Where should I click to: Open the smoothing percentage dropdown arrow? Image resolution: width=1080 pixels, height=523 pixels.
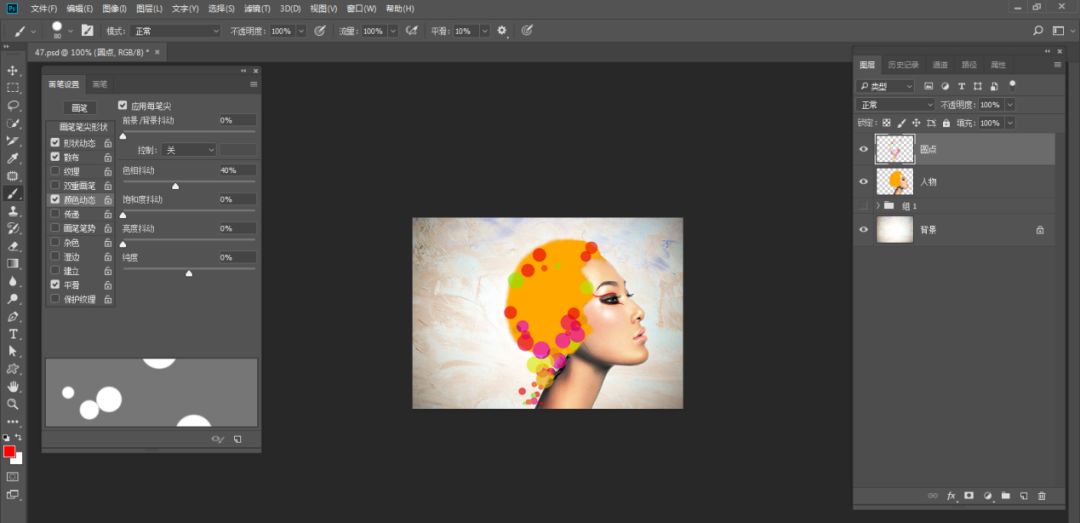pos(484,31)
